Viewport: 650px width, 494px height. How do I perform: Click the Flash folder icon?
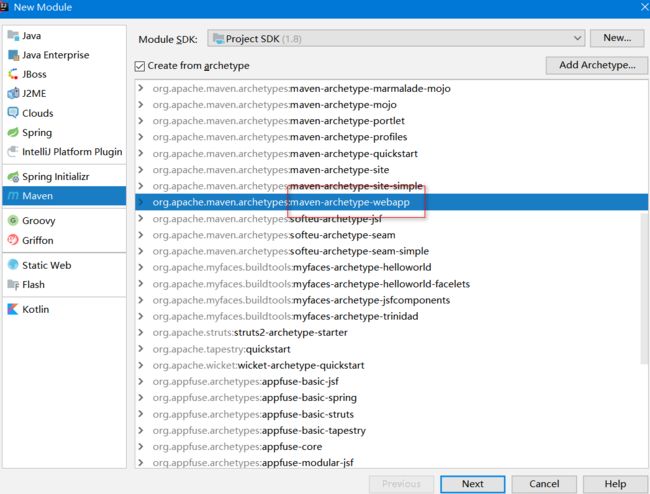(13, 284)
